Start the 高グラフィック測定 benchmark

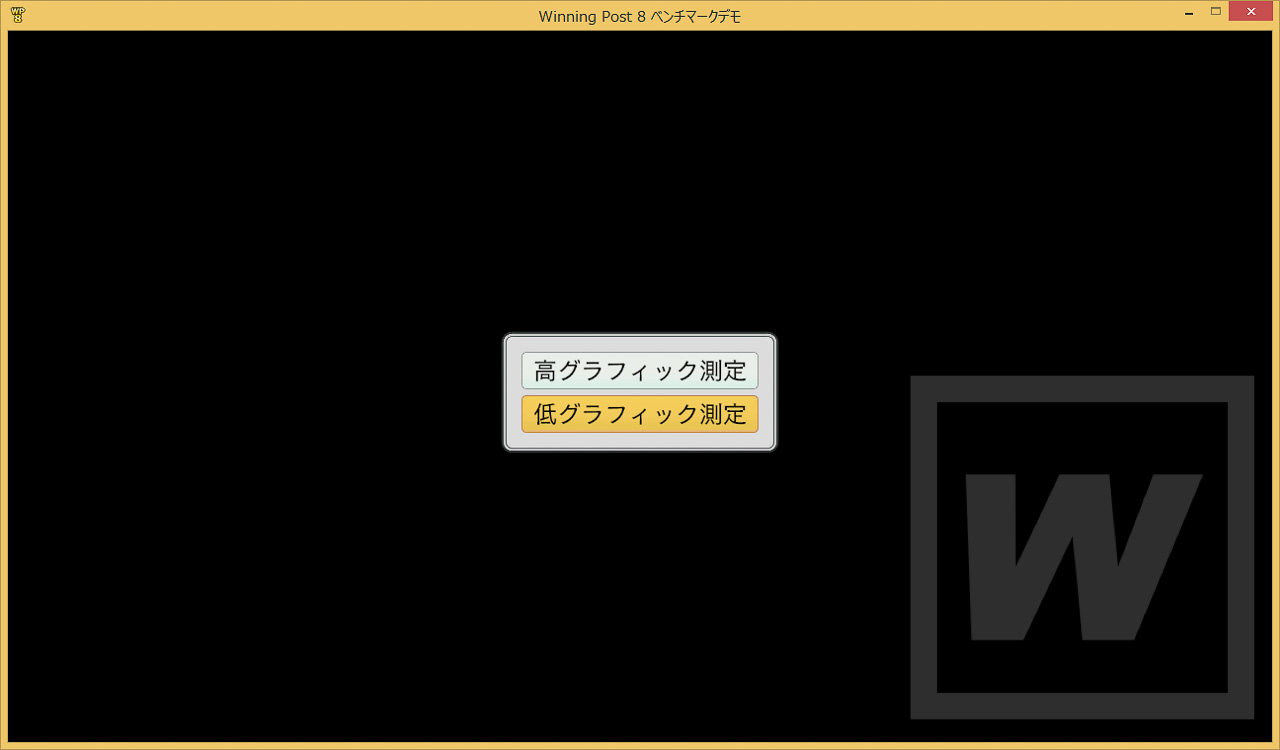point(640,371)
